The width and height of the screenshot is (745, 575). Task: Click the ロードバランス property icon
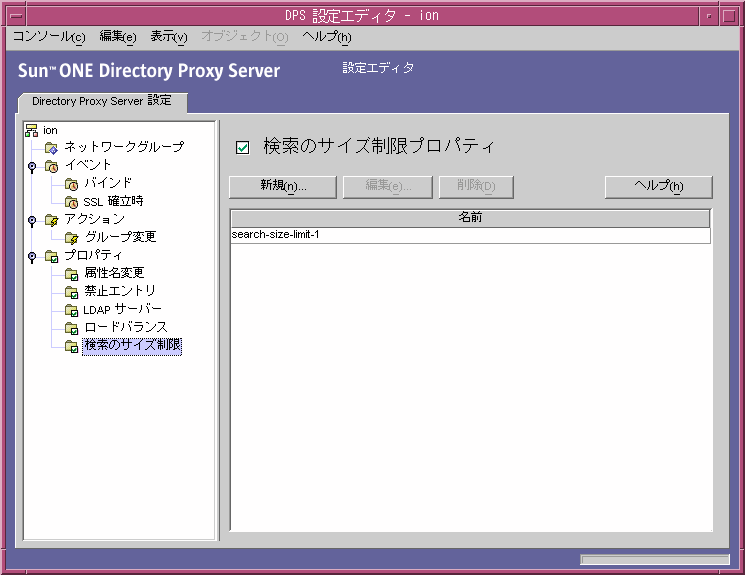point(71,328)
